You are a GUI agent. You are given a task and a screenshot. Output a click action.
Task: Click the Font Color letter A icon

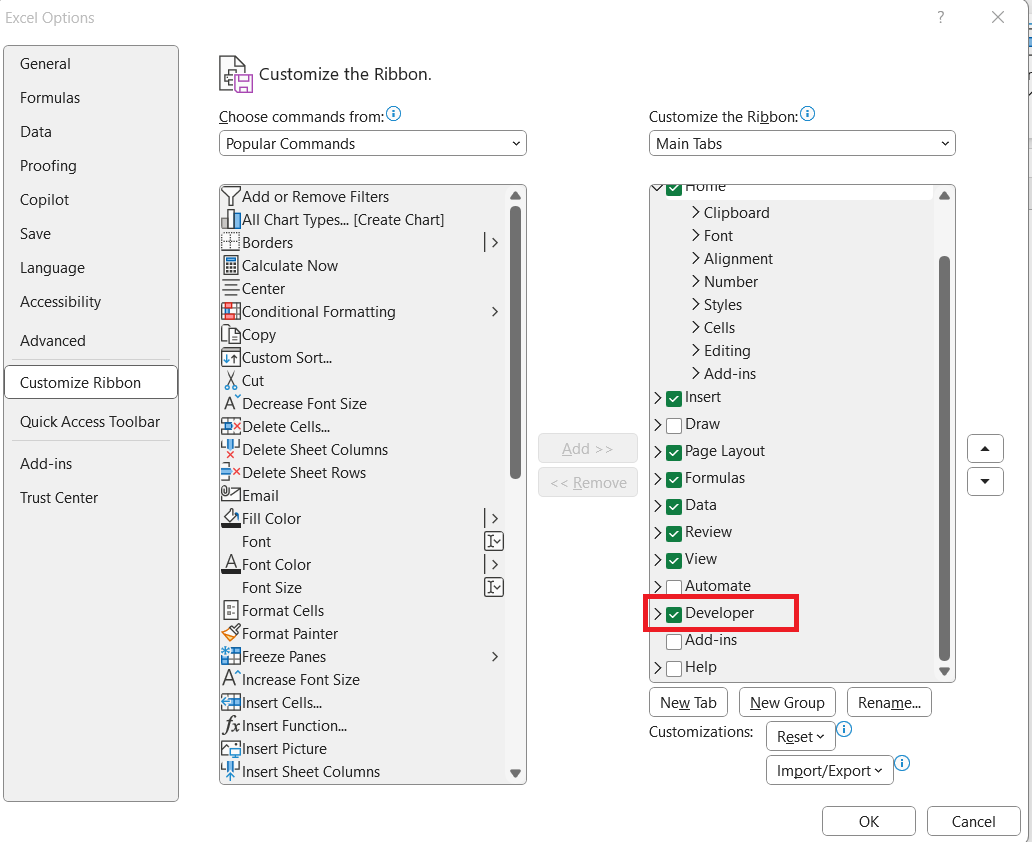(230, 564)
